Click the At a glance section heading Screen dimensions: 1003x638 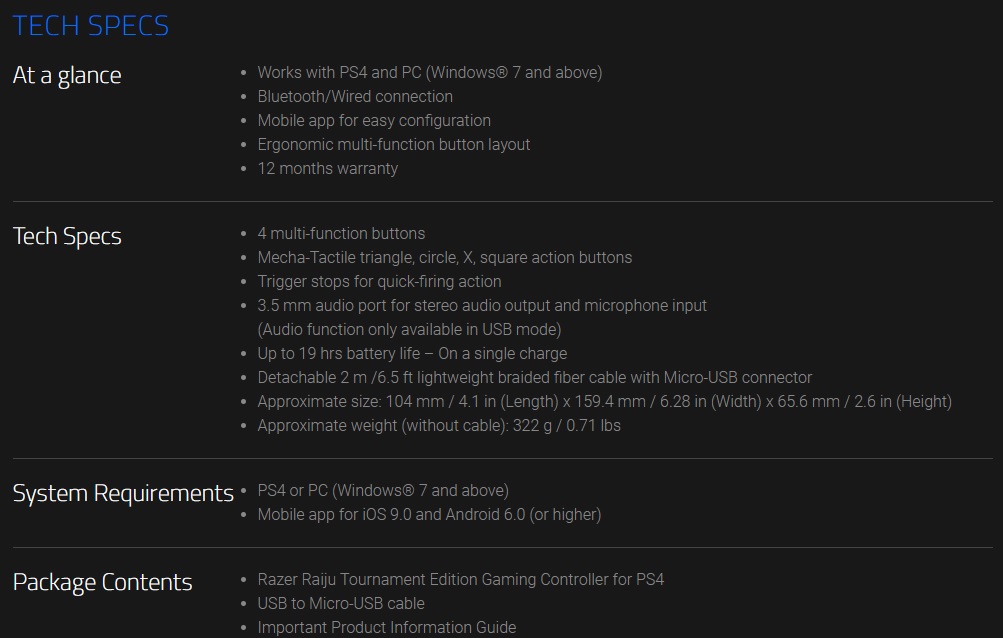pyautogui.click(x=67, y=76)
